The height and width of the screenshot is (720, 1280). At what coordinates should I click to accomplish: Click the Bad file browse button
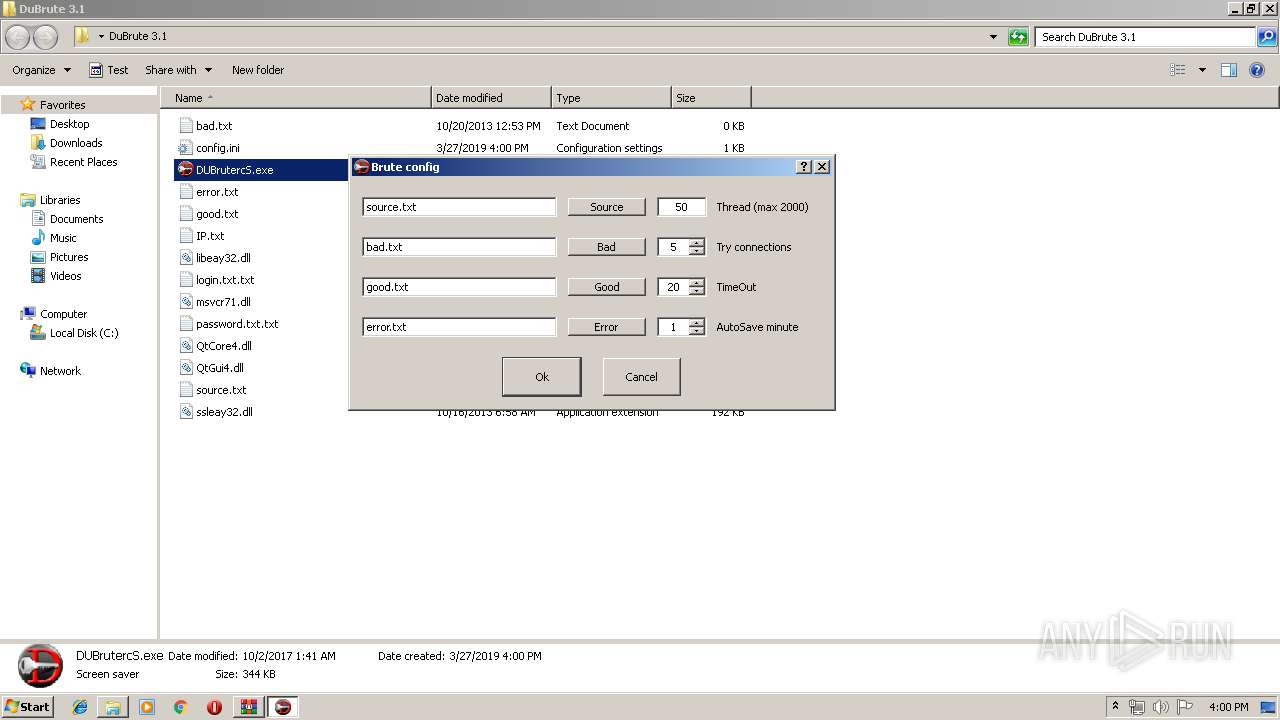606,247
